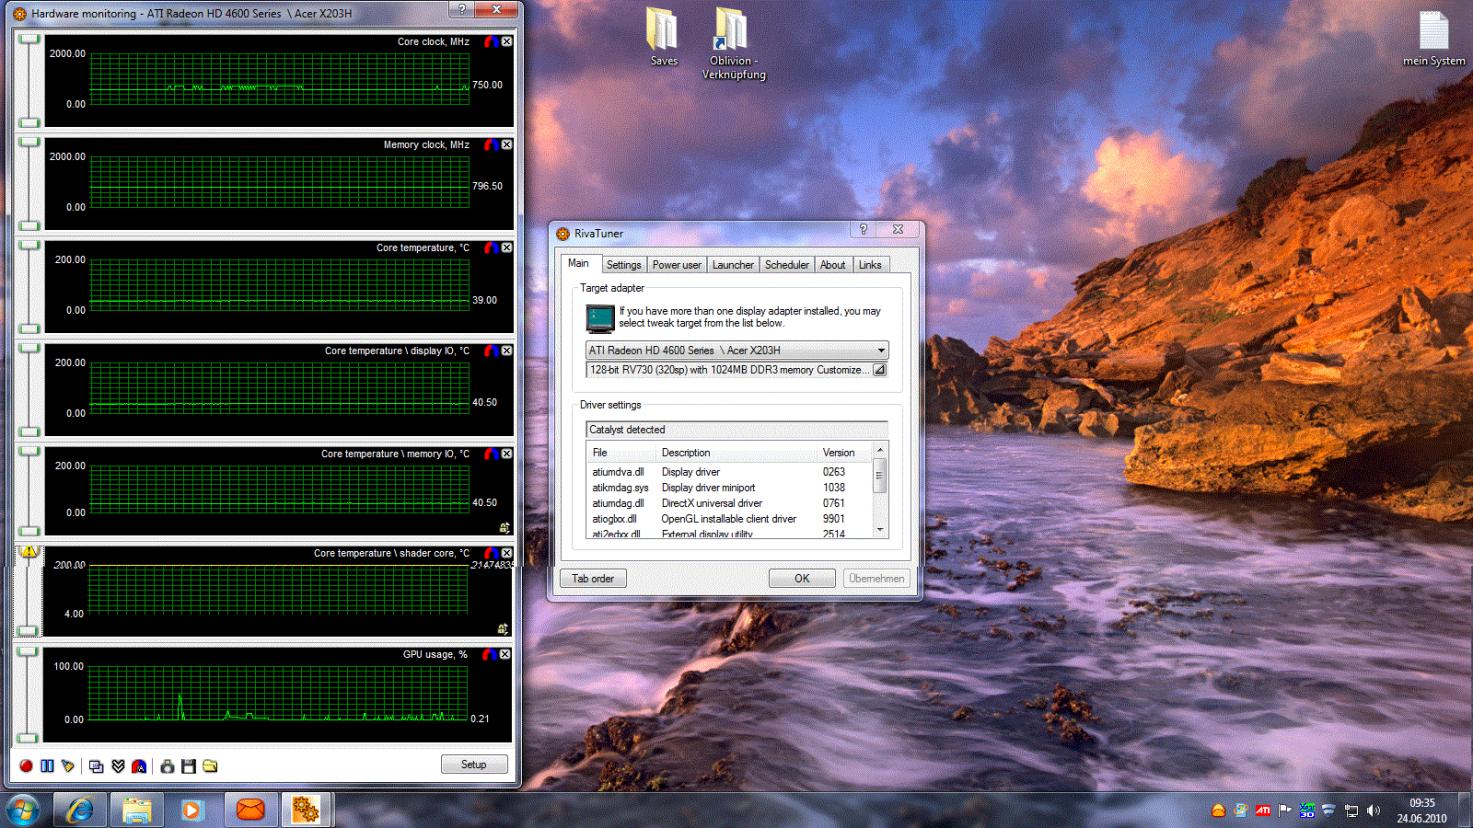1473x828 pixels.
Task: Open the yellow folder icon in toolbar
Action: (x=210, y=766)
